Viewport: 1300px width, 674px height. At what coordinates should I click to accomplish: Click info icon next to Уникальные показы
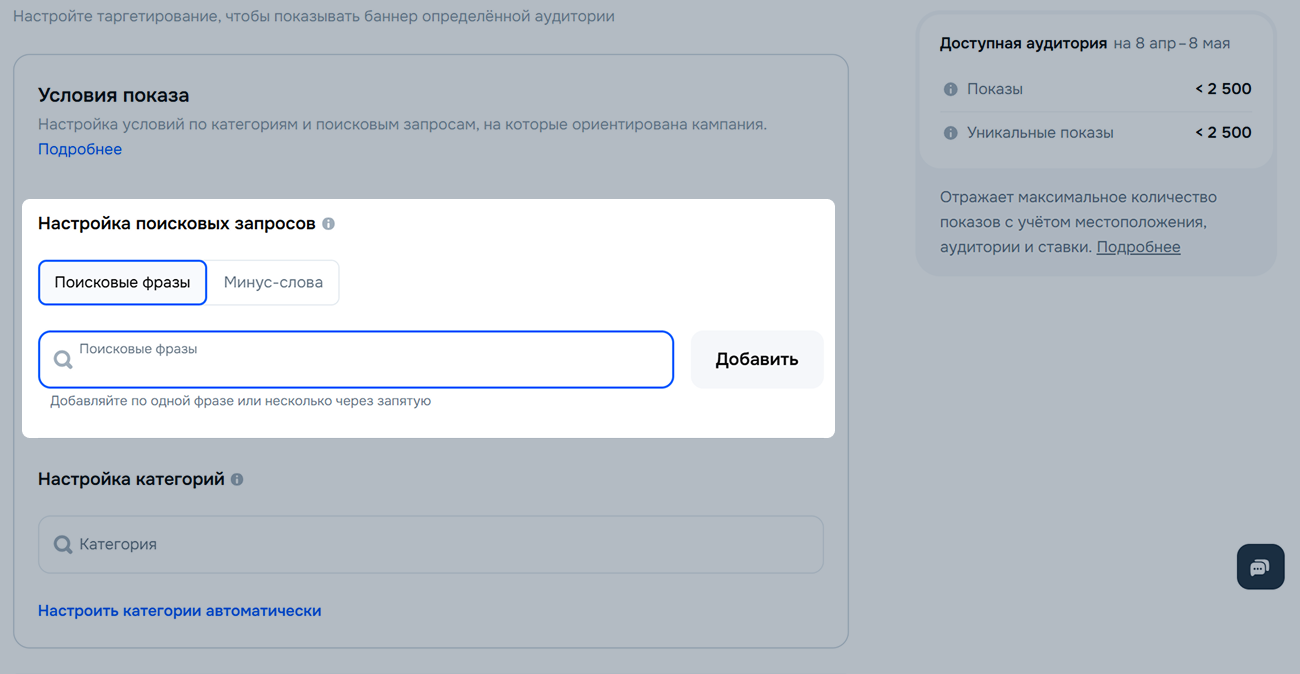pos(950,133)
